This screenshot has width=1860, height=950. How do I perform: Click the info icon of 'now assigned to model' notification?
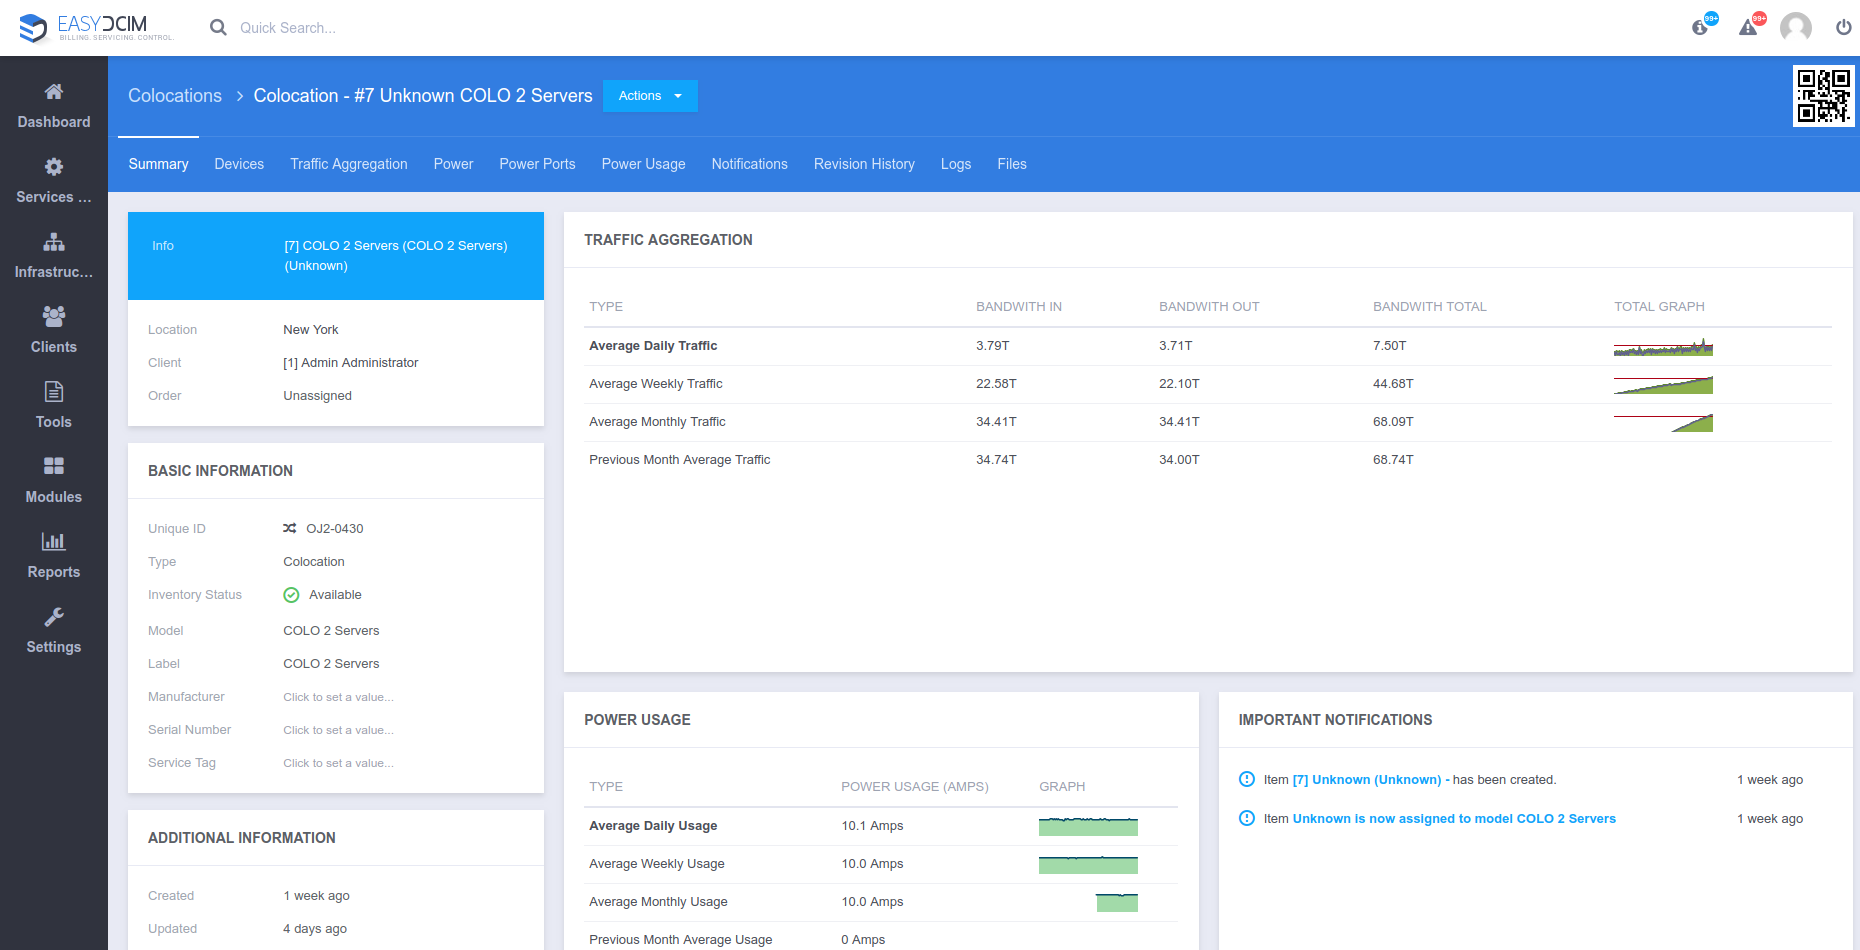click(1247, 818)
